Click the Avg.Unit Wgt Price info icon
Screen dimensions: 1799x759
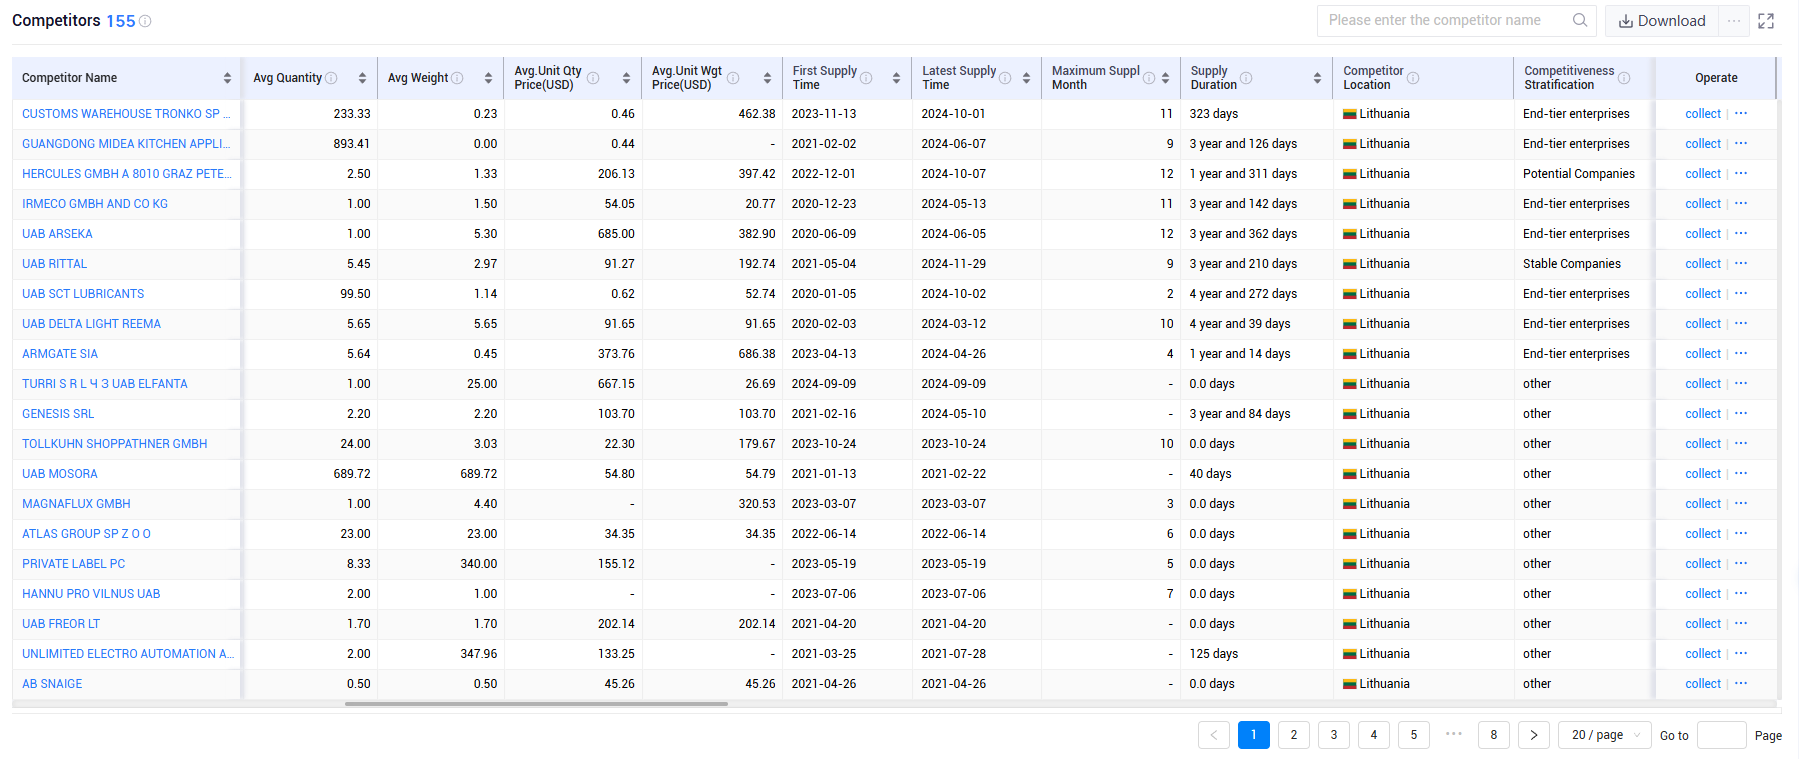[x=733, y=78]
